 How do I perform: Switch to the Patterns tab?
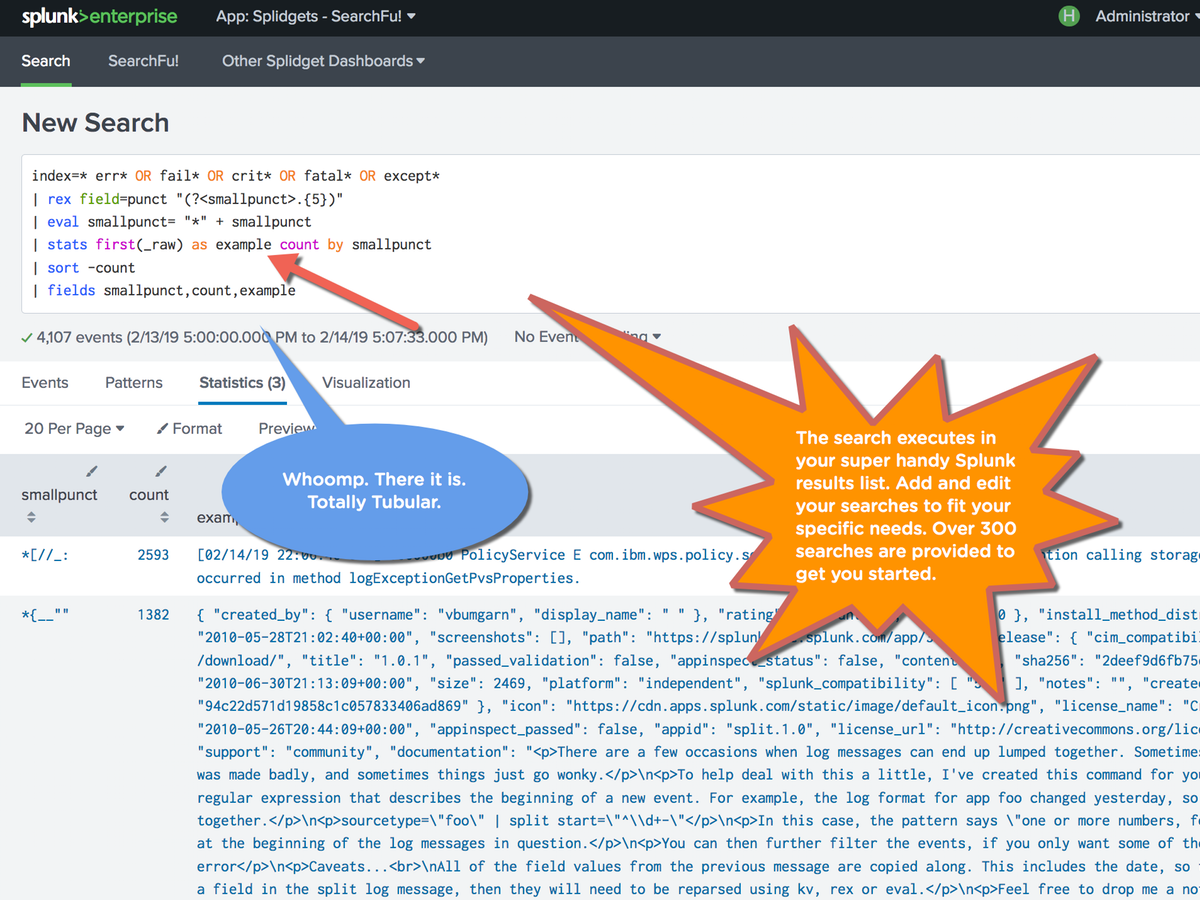(134, 382)
